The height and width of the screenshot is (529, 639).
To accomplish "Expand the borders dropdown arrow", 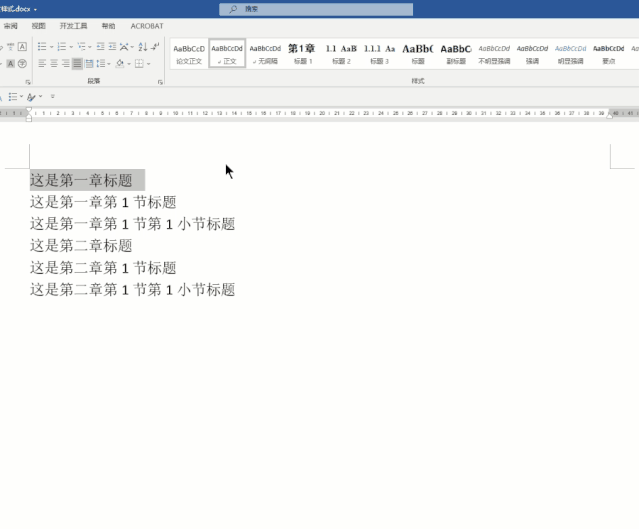I will coord(149,64).
